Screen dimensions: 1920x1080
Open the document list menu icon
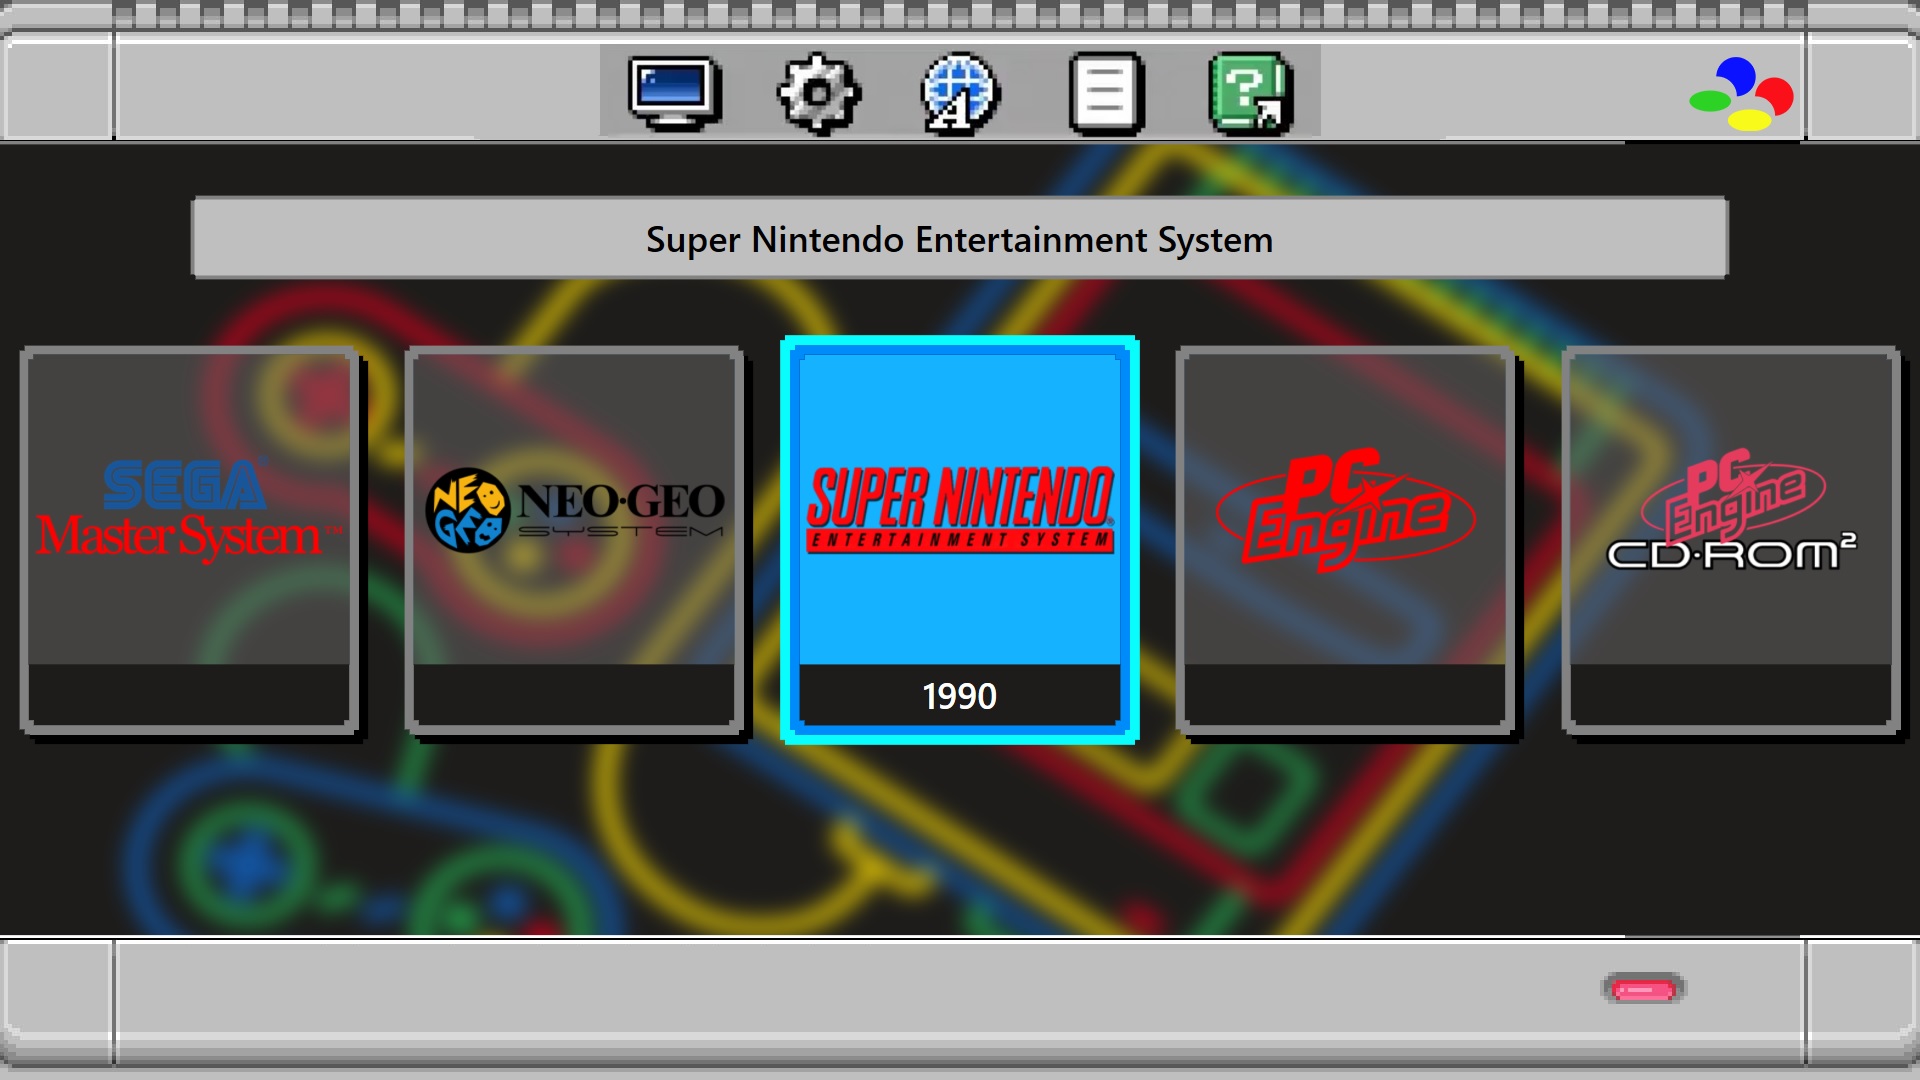pos(1105,93)
